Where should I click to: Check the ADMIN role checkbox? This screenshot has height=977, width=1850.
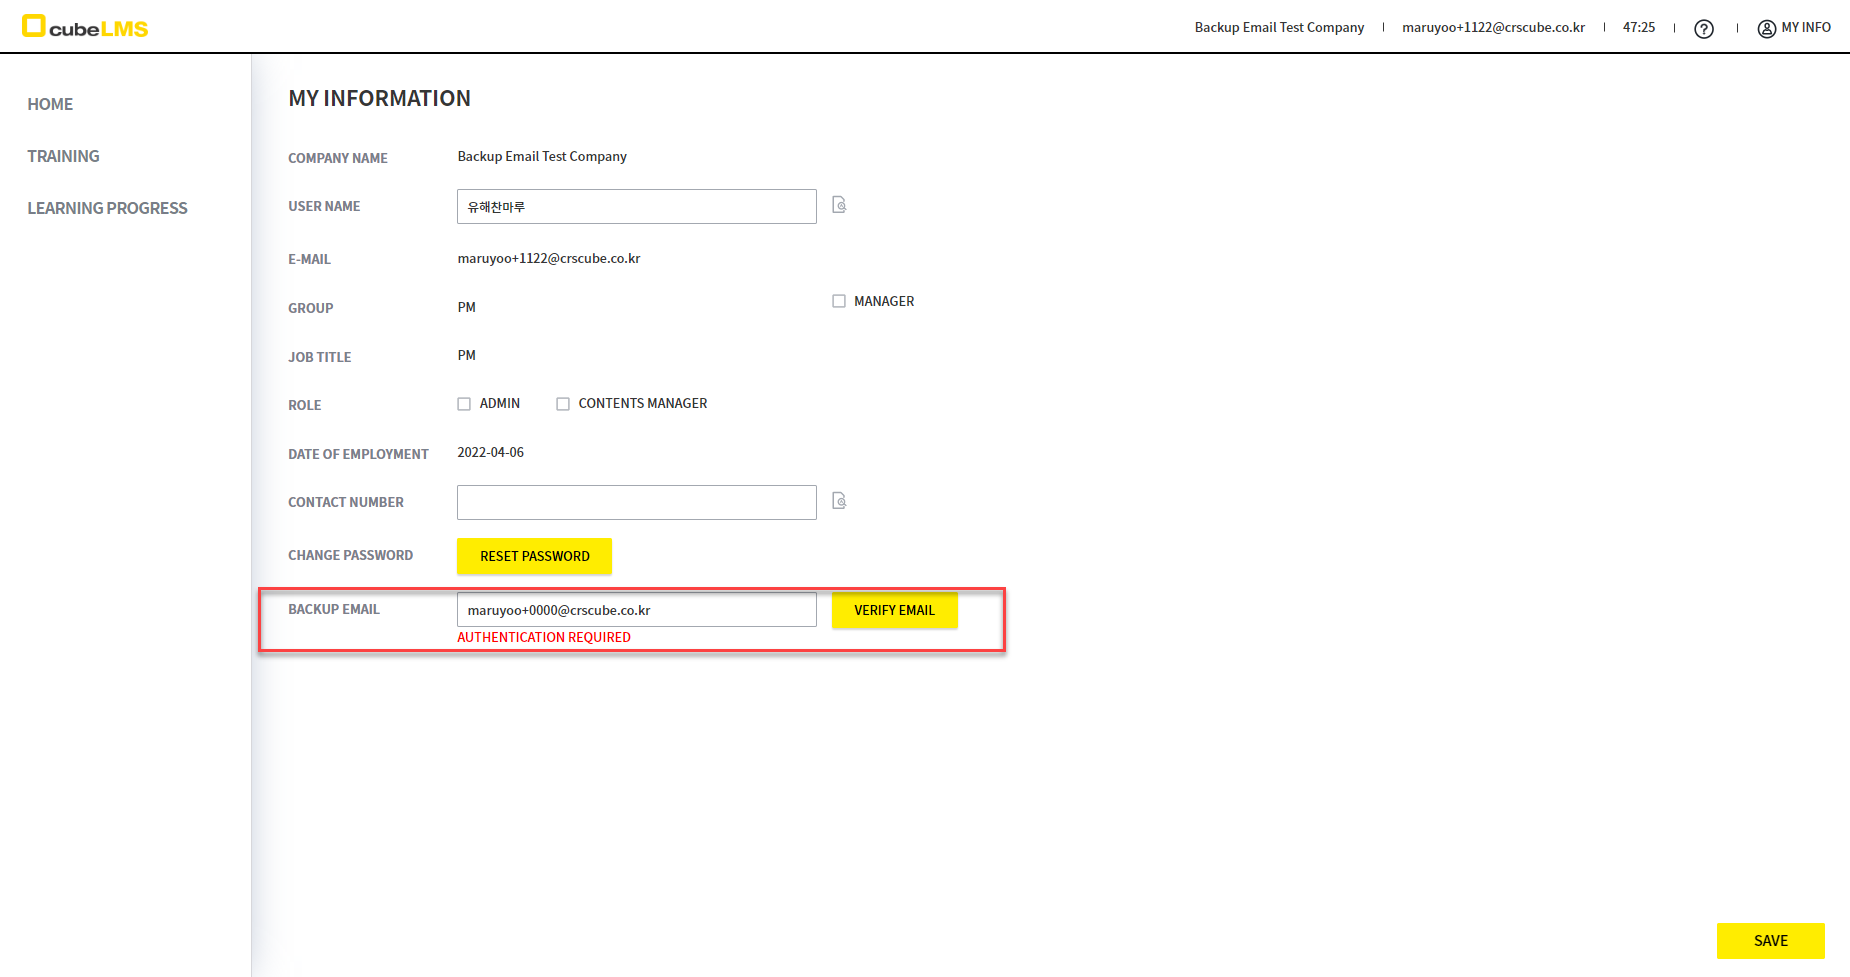point(464,404)
